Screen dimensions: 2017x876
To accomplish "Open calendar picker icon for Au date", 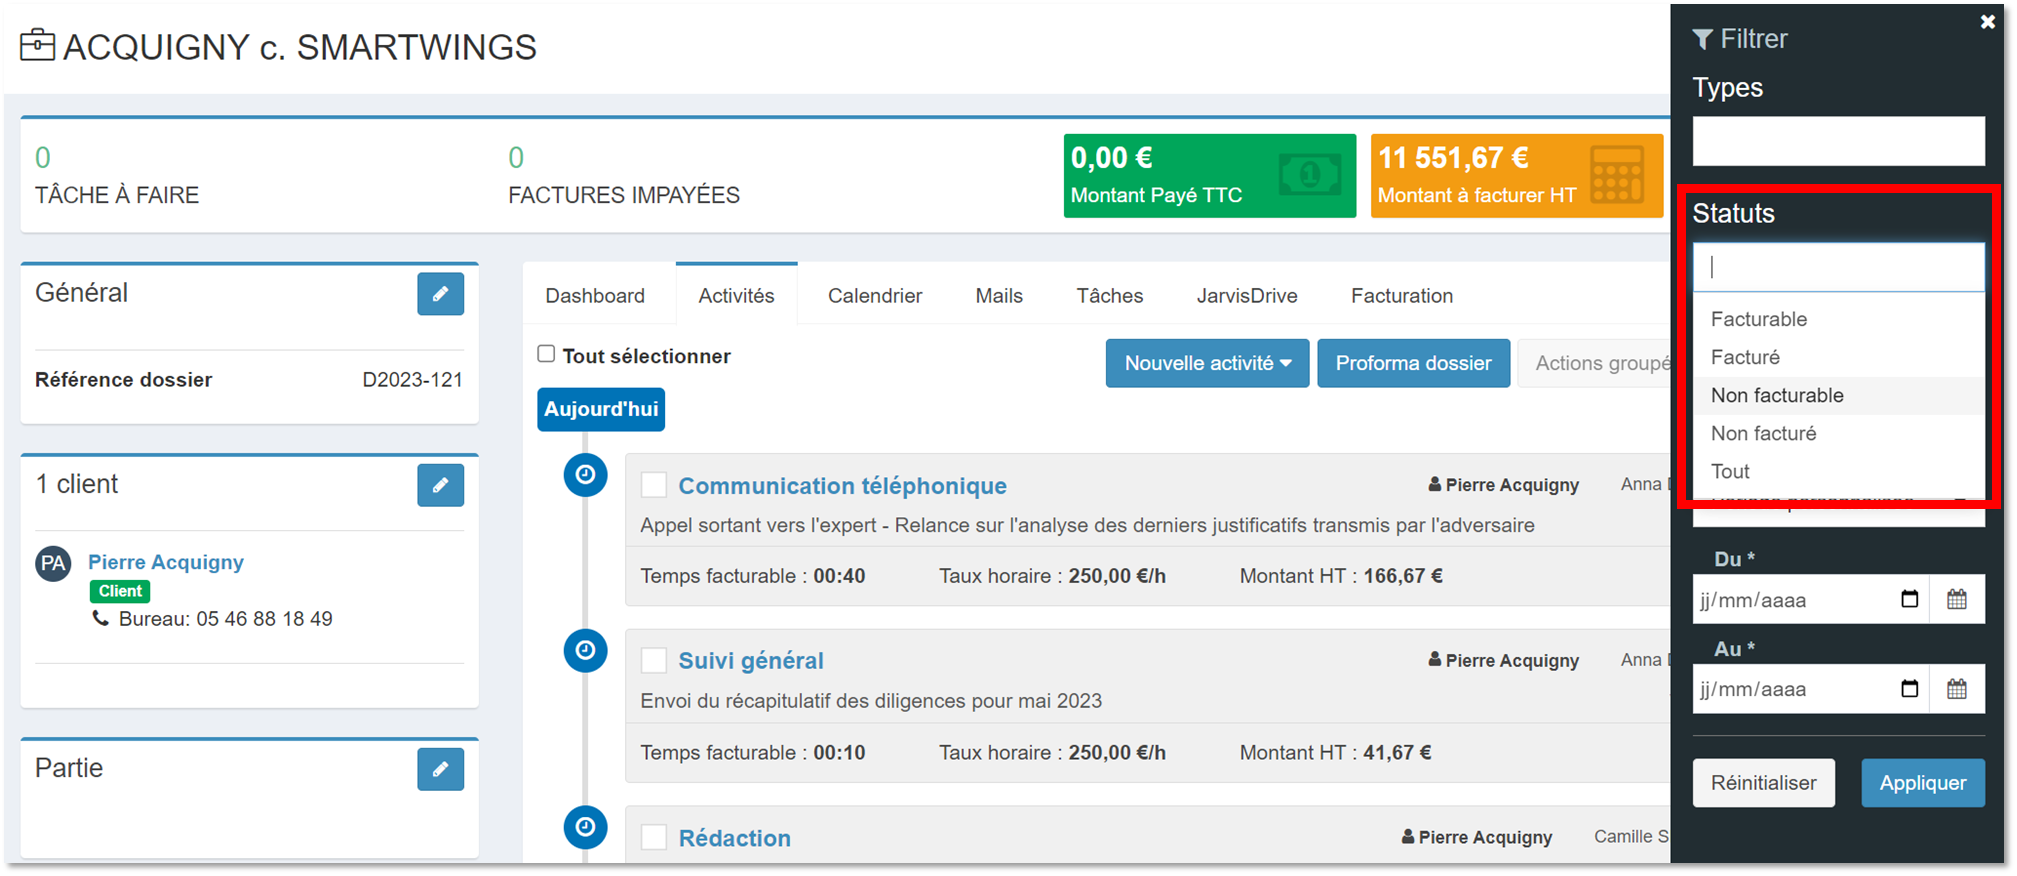I will 1957,689.
